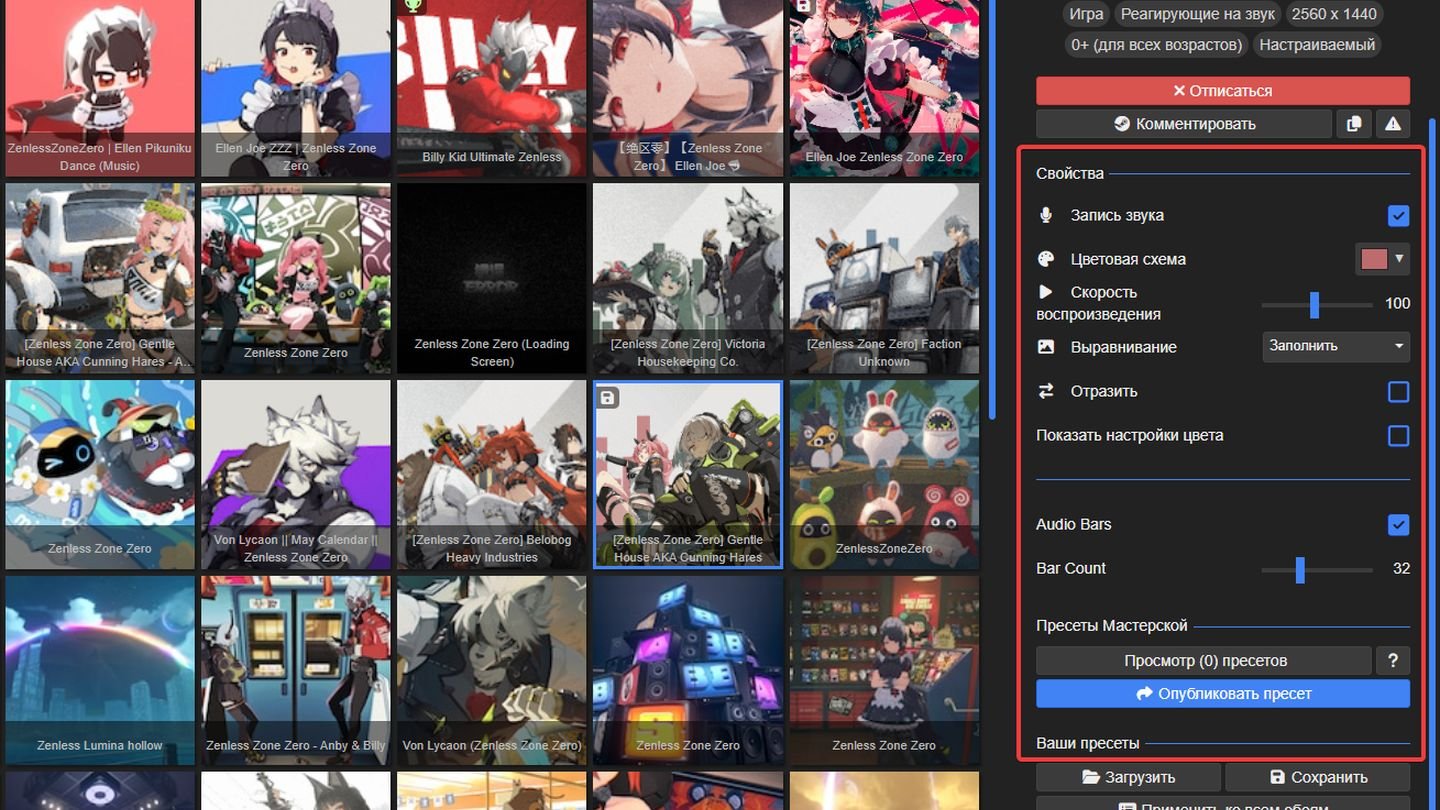Click the red Отписаться button
The width and height of the screenshot is (1440, 810).
(x=1223, y=90)
